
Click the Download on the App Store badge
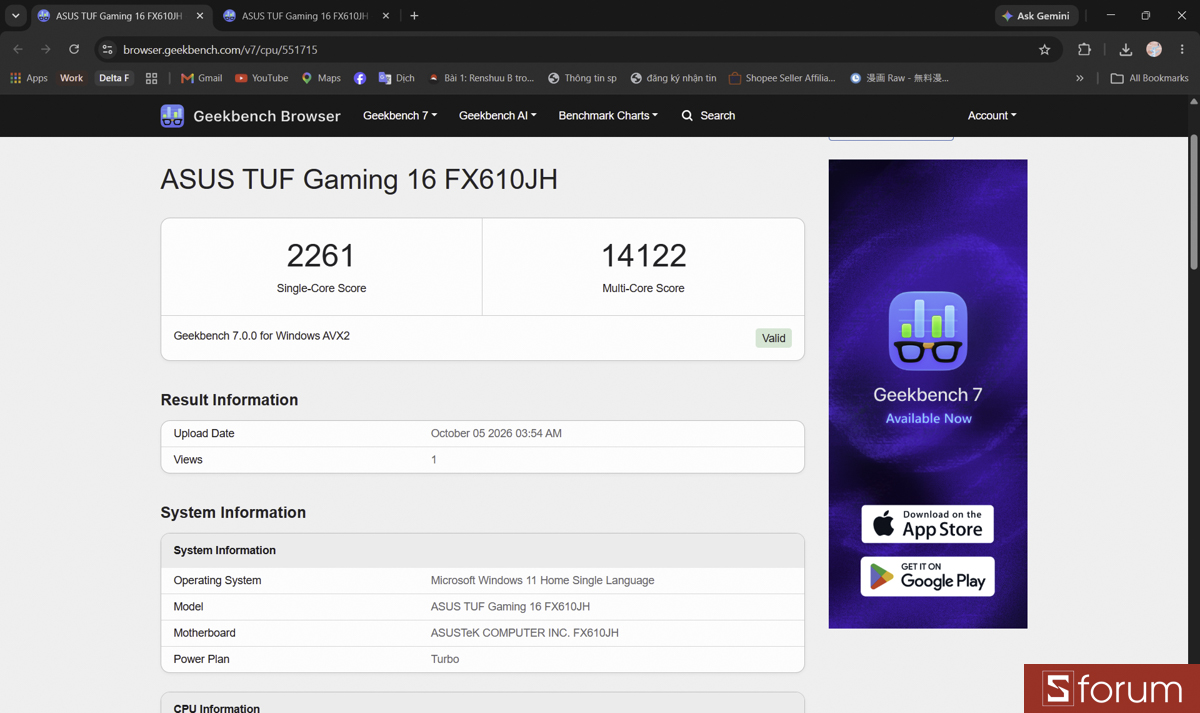click(x=928, y=524)
